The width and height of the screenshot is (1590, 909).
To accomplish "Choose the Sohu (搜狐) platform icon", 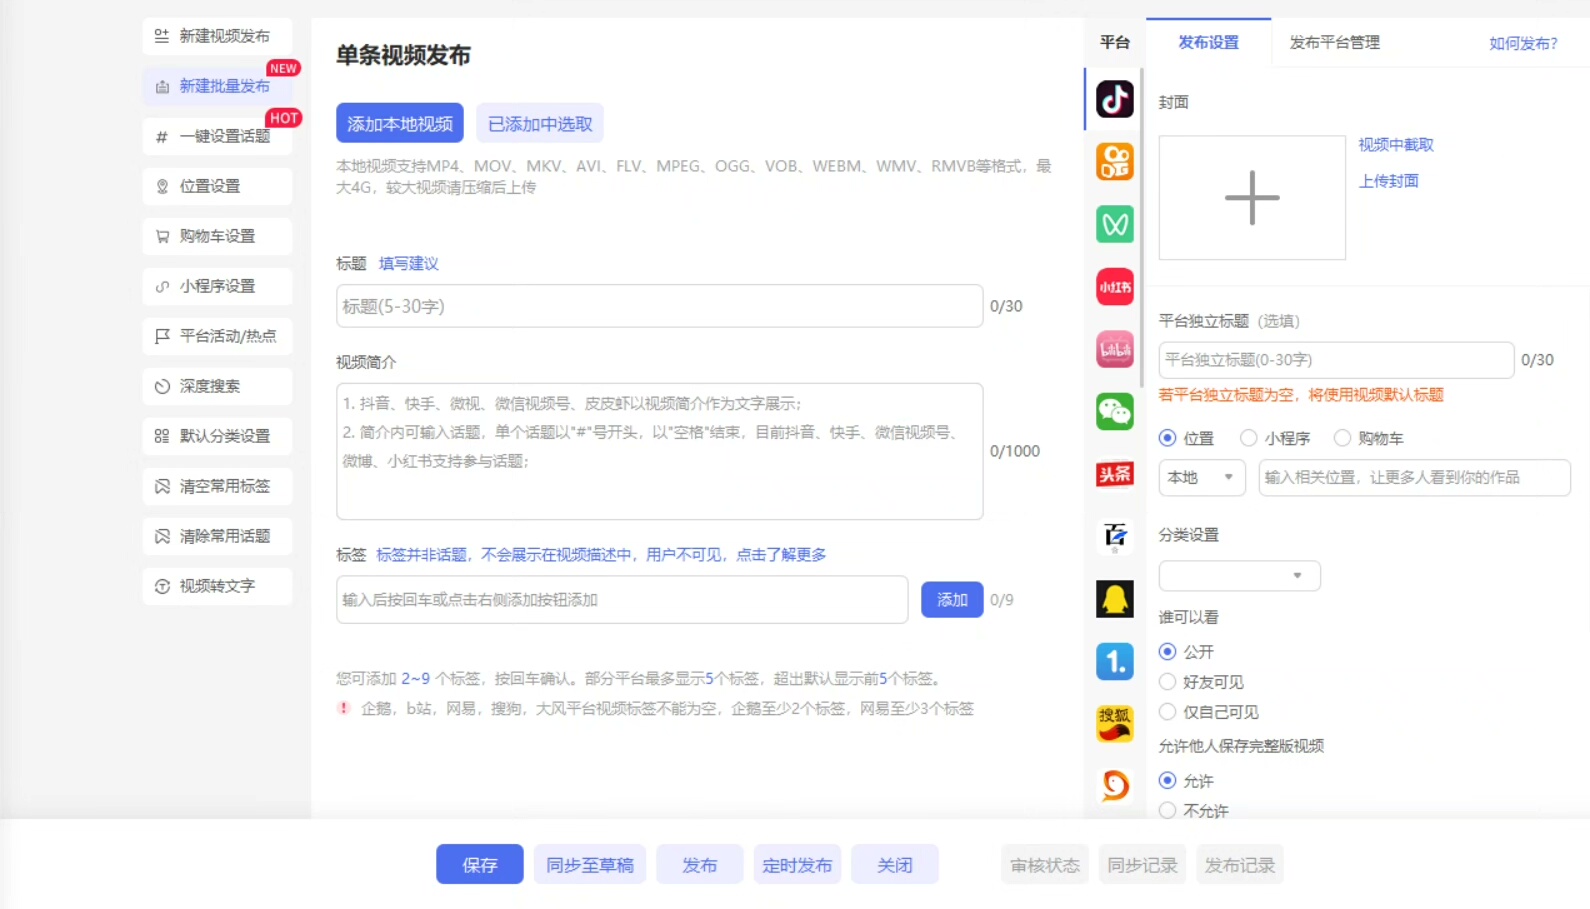I will [x=1114, y=722].
